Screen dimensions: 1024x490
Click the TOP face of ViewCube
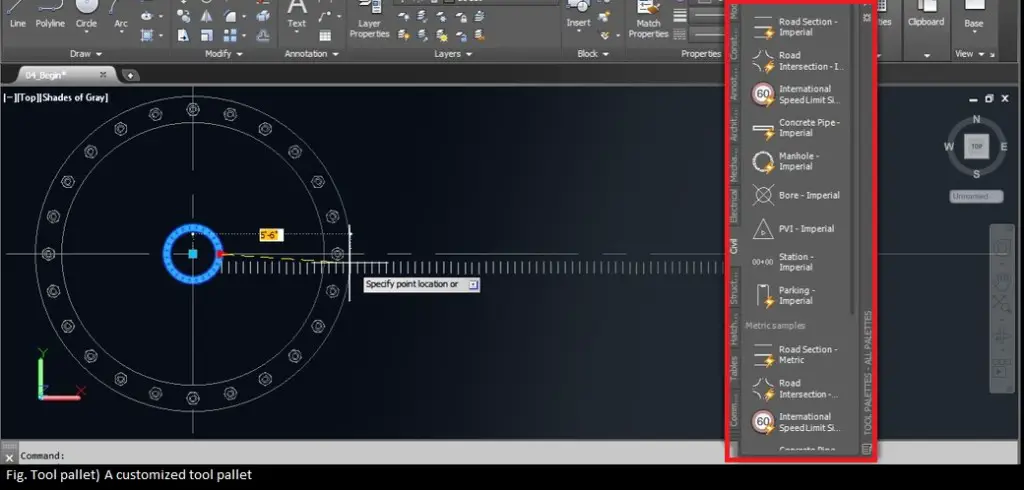(x=975, y=147)
